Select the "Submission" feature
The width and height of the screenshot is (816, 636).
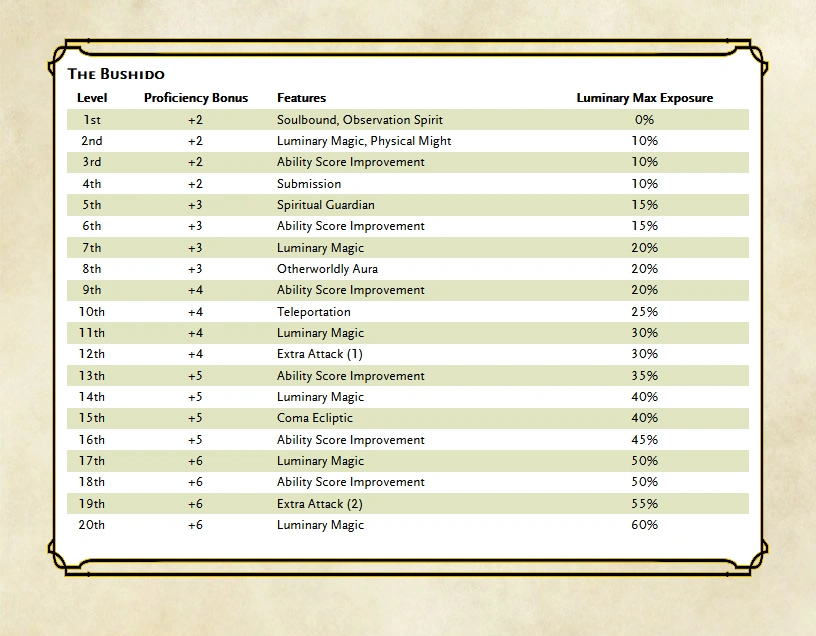click(309, 184)
